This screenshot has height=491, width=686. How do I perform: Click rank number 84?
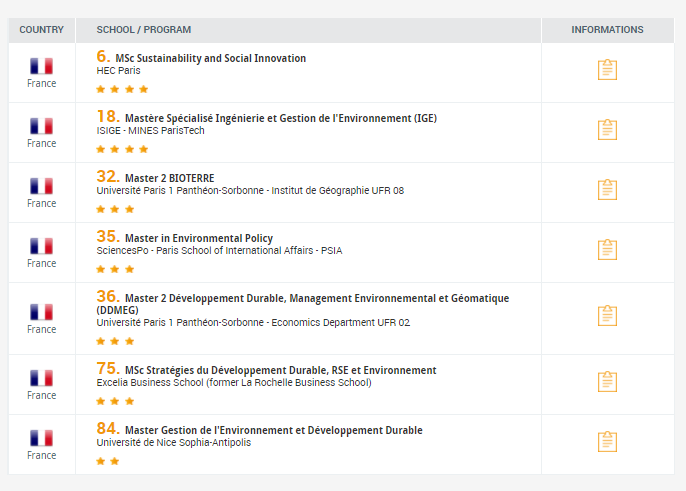click(108, 428)
